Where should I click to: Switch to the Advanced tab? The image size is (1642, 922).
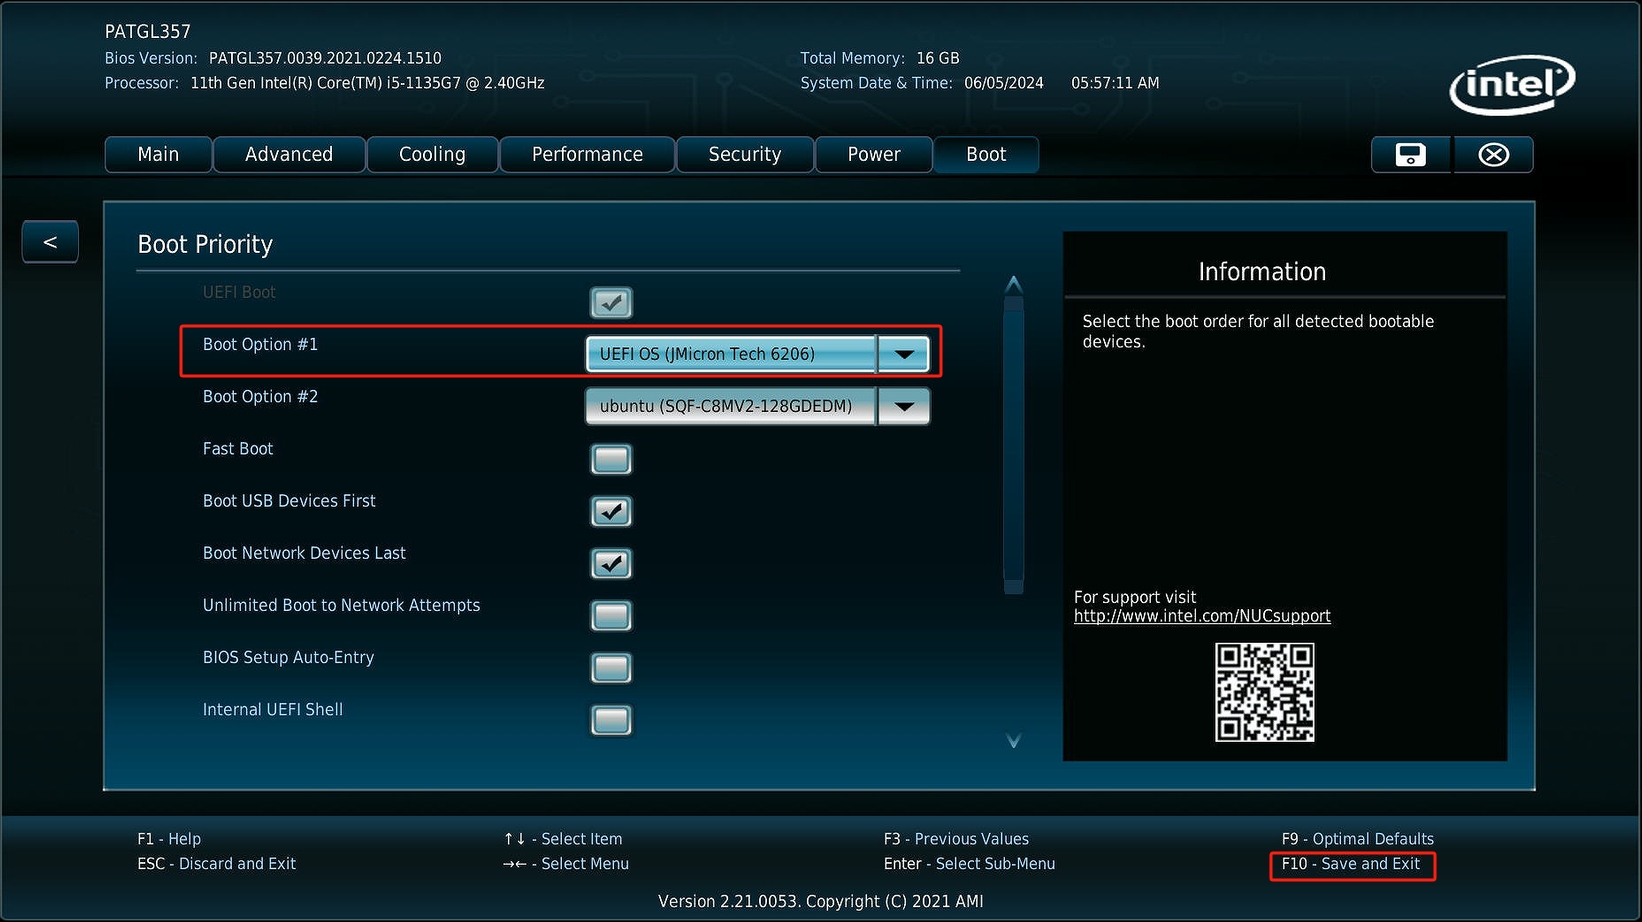point(289,155)
